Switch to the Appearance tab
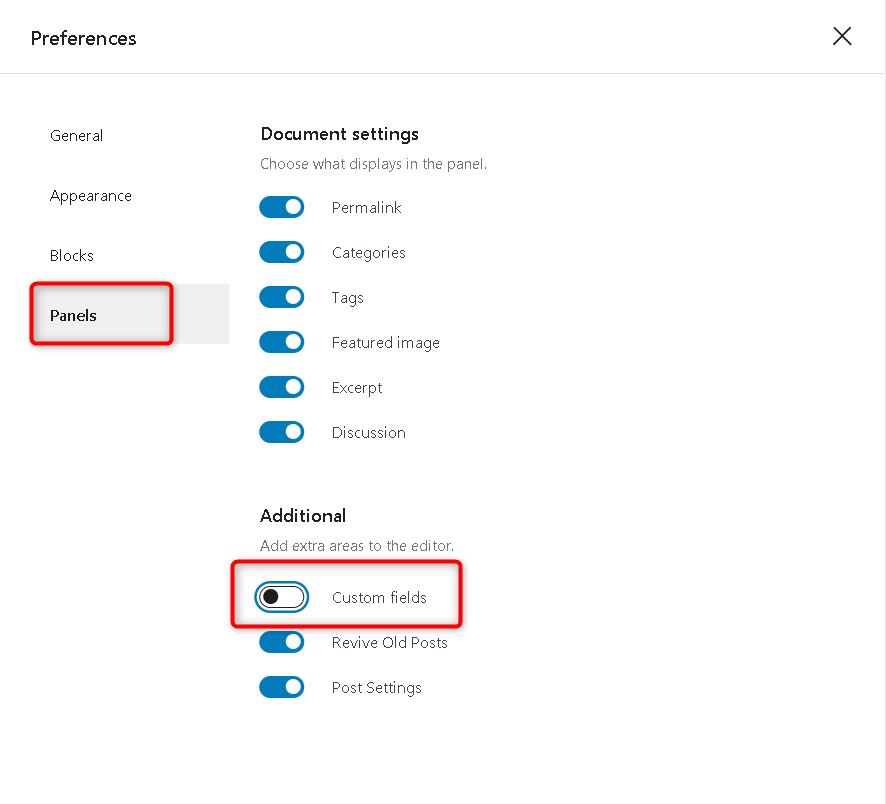 91,196
